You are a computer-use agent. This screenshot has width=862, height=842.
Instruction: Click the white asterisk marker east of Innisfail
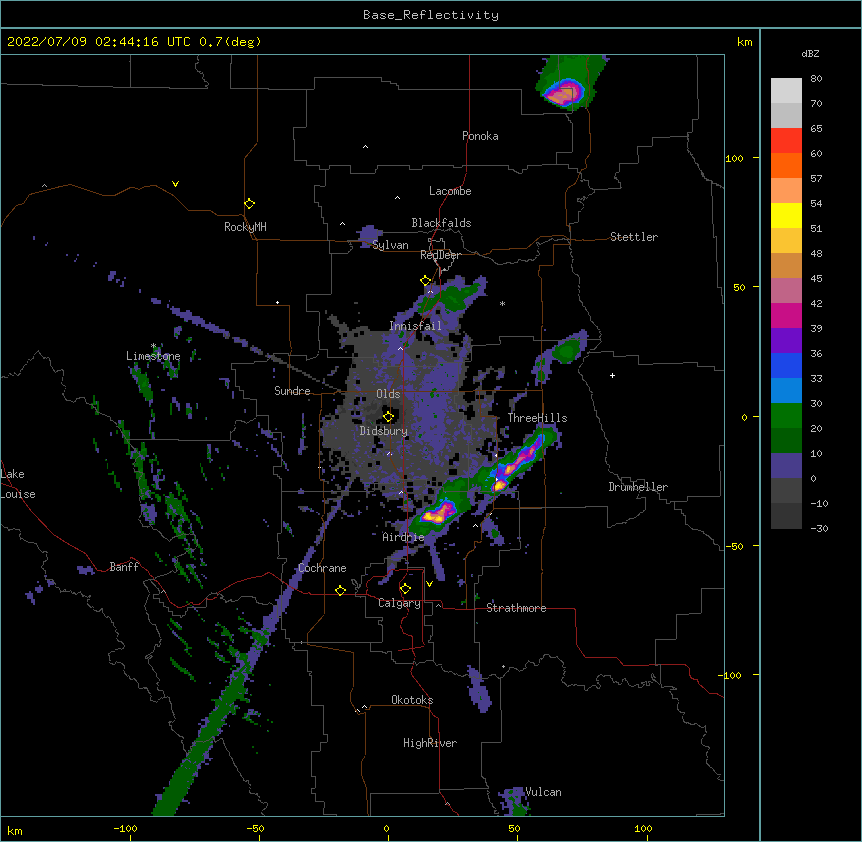point(502,303)
